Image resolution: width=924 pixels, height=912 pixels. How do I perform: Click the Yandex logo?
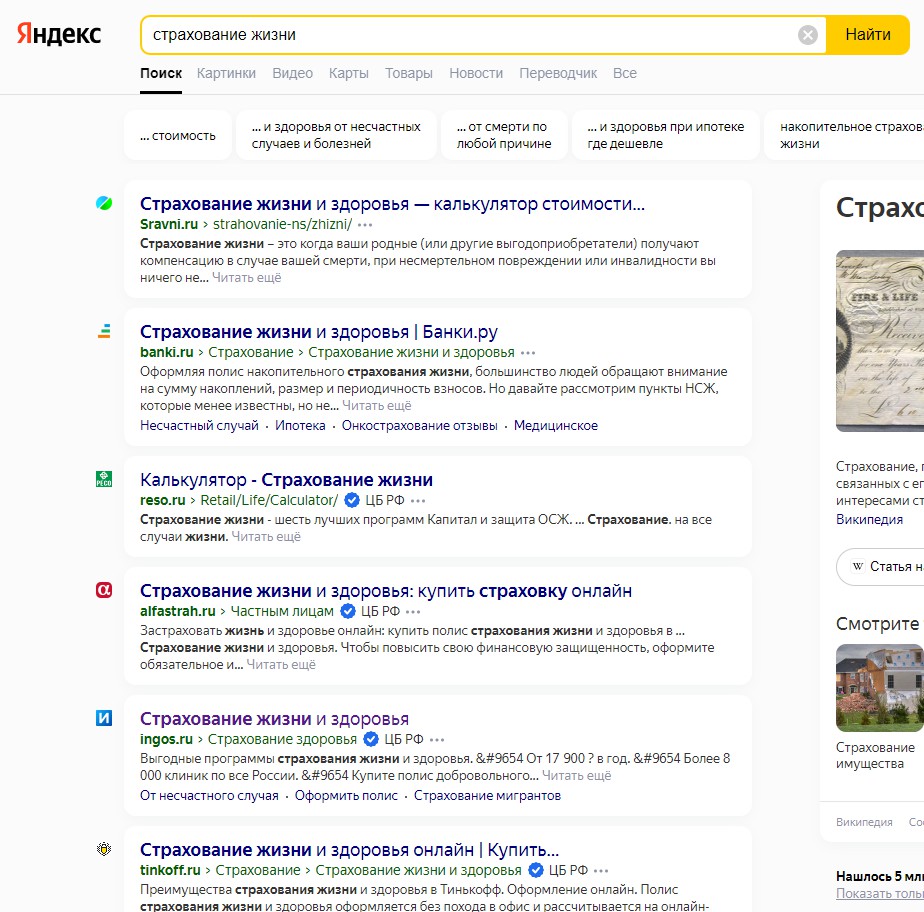pos(59,34)
